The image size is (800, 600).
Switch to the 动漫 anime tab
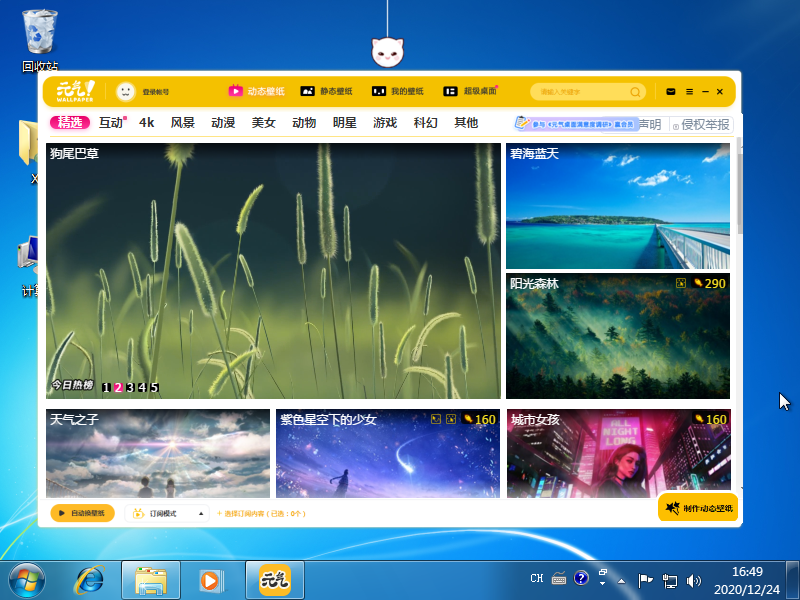coord(223,123)
